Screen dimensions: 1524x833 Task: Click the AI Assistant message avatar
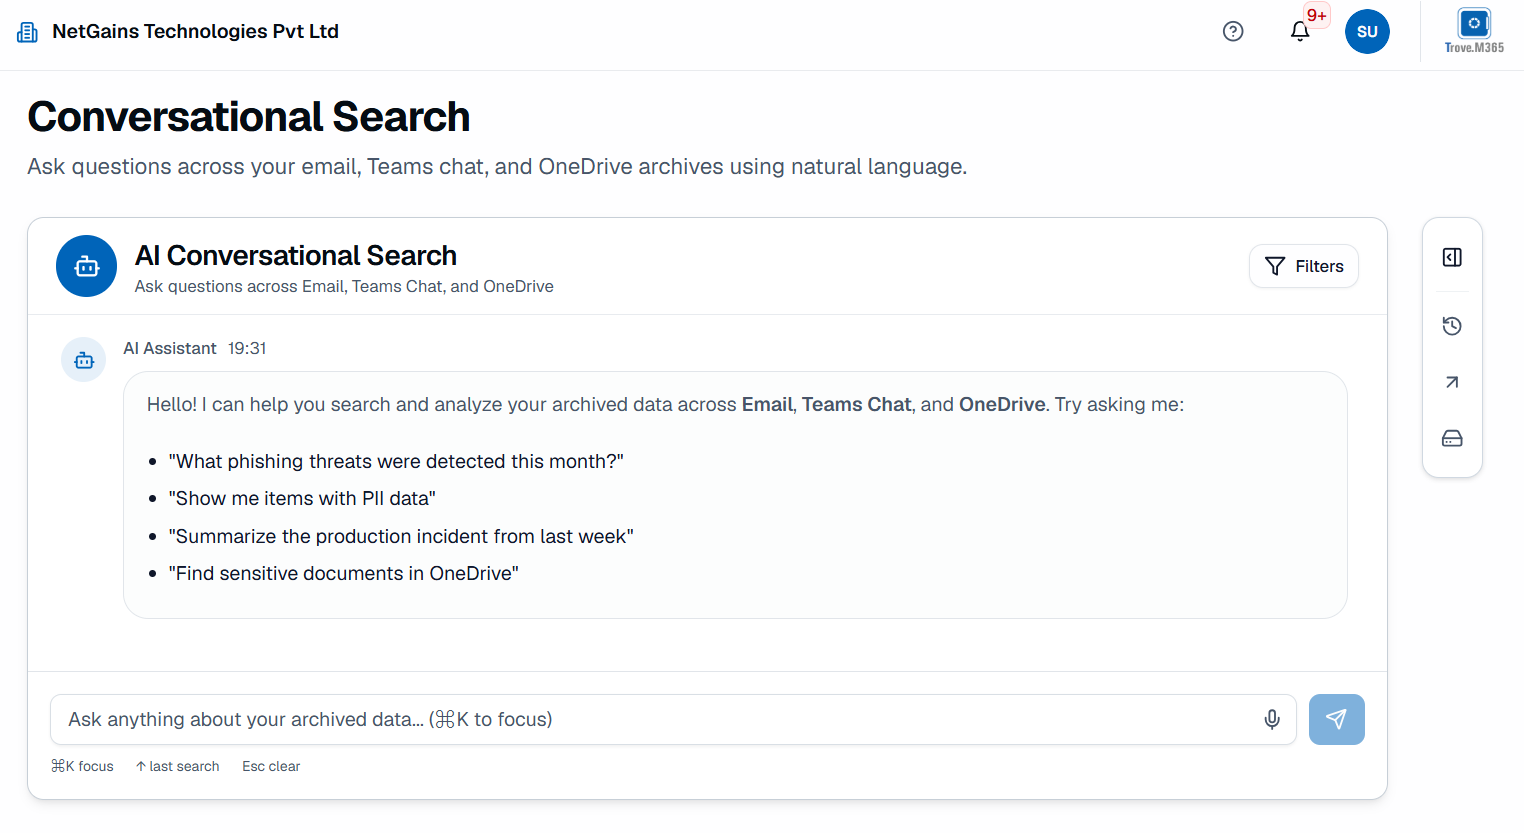point(84,360)
